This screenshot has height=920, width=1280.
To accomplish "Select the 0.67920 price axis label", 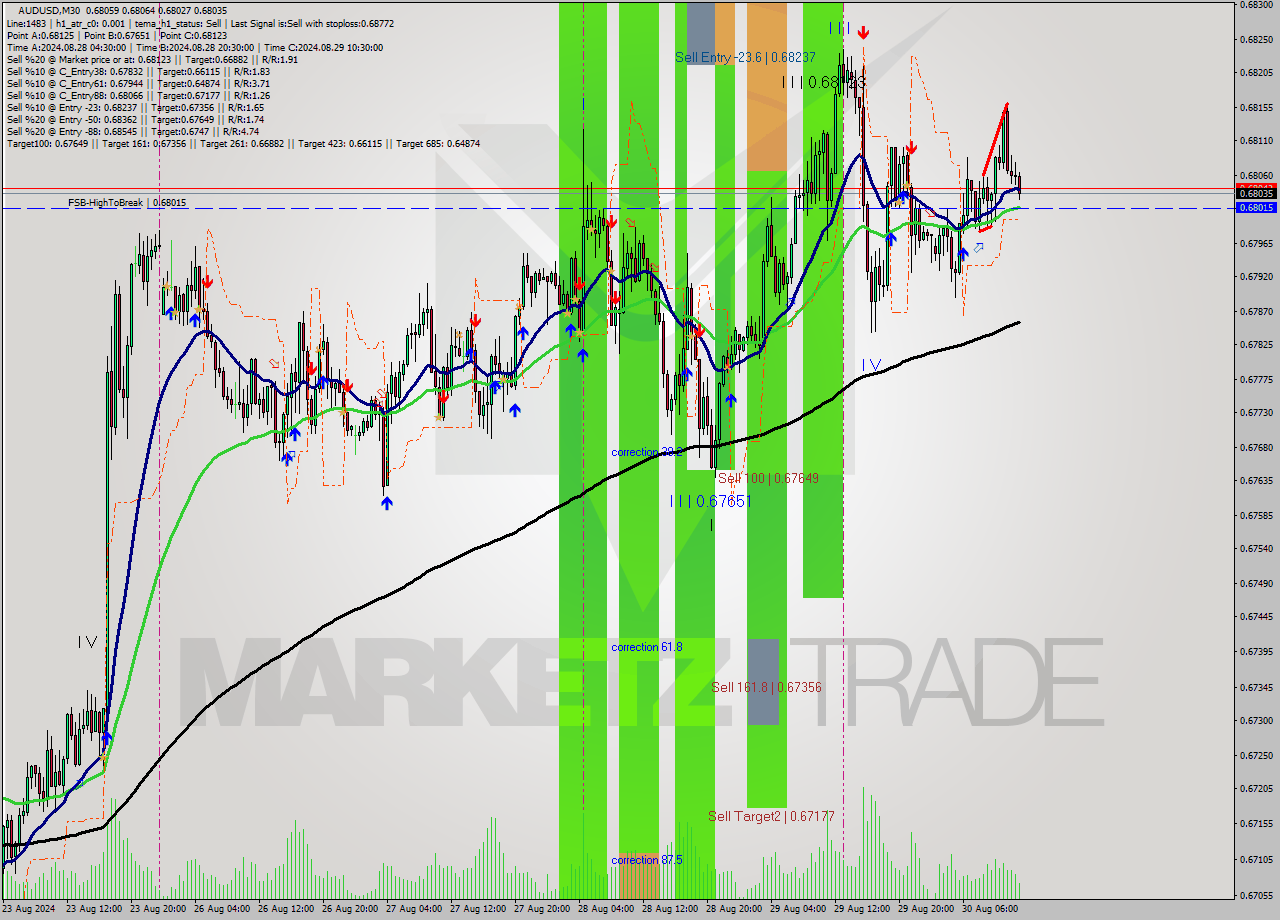I will pos(1256,277).
